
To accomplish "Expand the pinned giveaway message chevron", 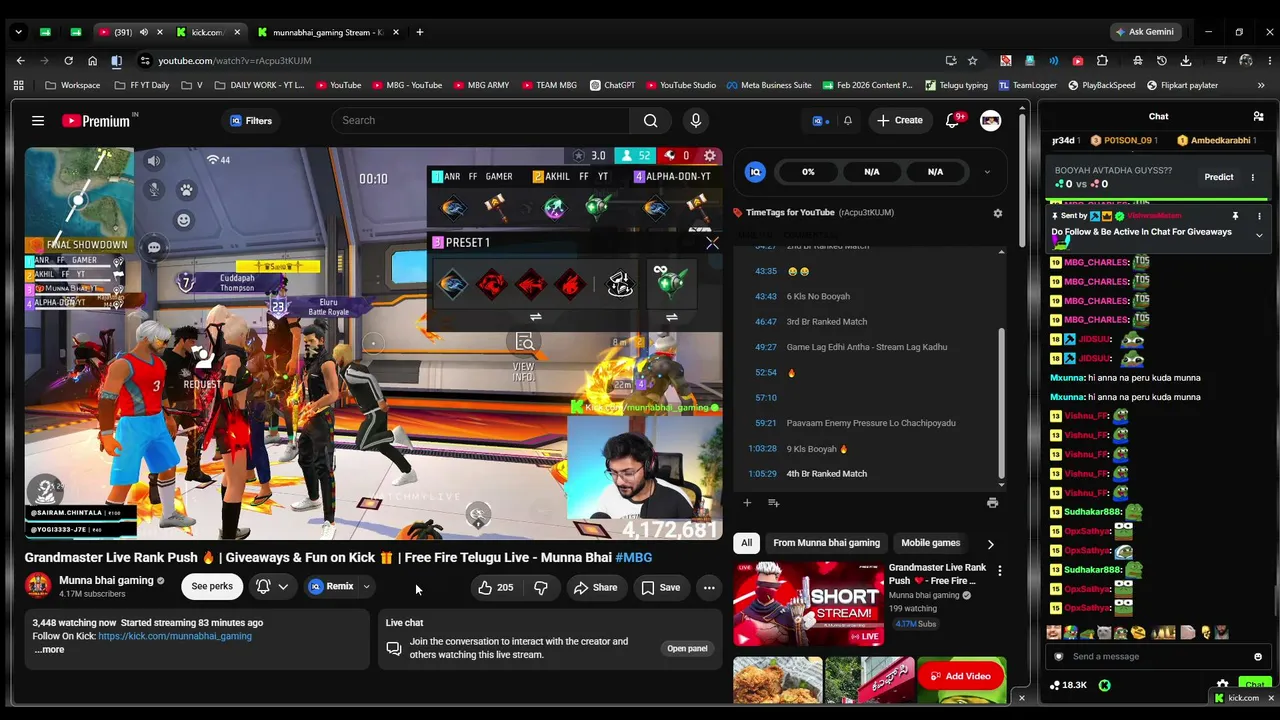I will pyautogui.click(x=1259, y=235).
